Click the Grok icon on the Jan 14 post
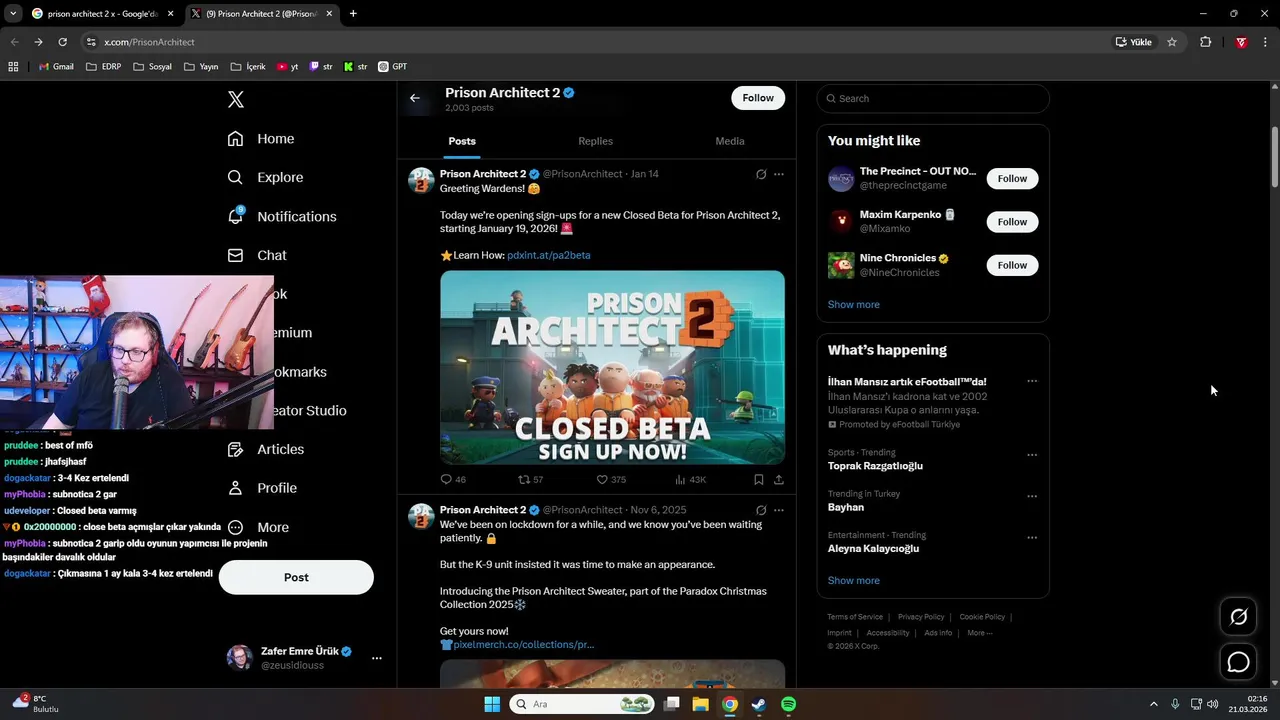This screenshot has height=720, width=1280. coord(761,174)
